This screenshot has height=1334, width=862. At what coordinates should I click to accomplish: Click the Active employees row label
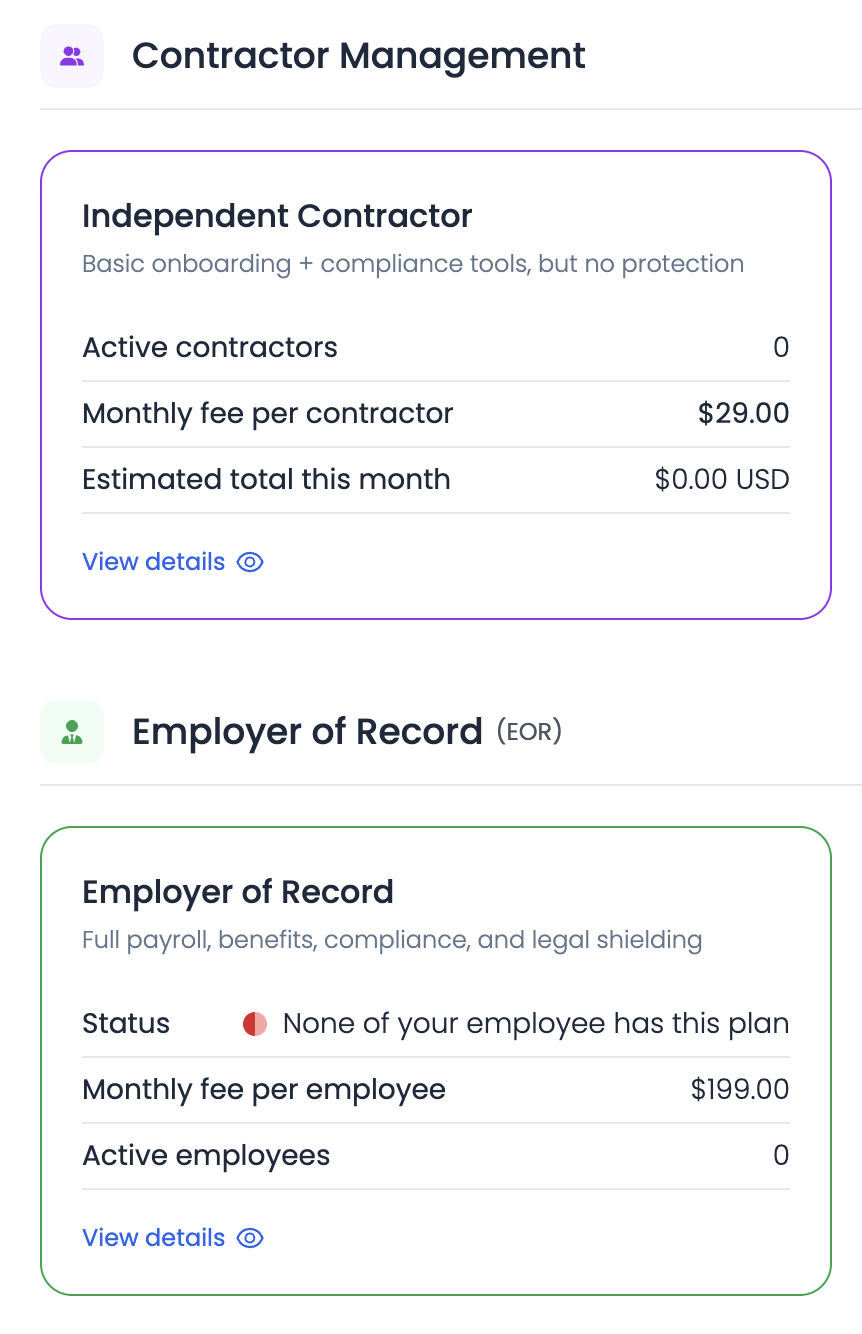pyautogui.click(x=206, y=1156)
